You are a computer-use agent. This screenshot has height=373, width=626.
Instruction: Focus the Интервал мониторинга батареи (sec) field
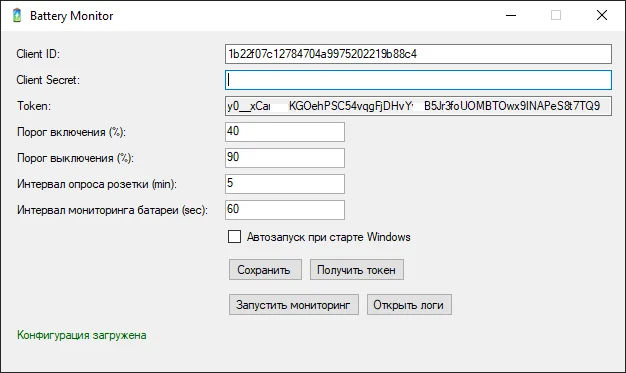pyautogui.click(x=285, y=210)
